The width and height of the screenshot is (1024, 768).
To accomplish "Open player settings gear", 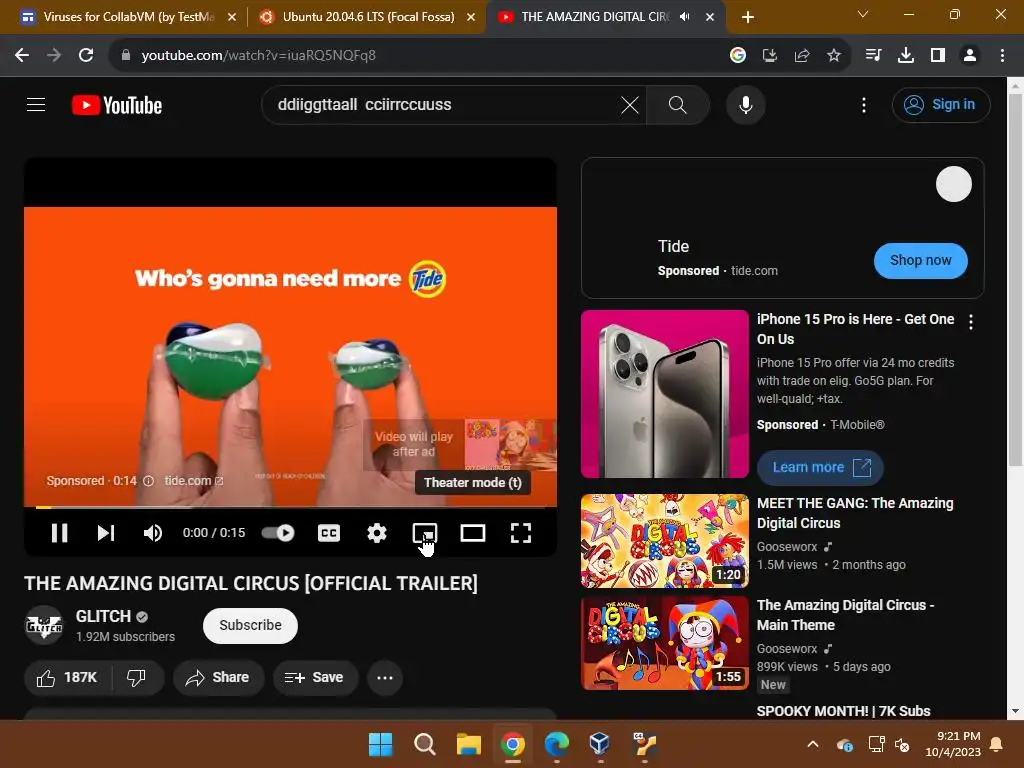I will point(376,533).
